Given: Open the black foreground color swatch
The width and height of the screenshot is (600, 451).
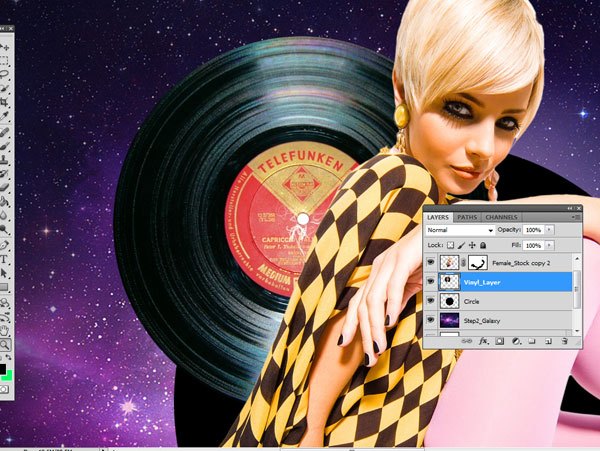Looking at the screenshot, I should coord(3,369).
